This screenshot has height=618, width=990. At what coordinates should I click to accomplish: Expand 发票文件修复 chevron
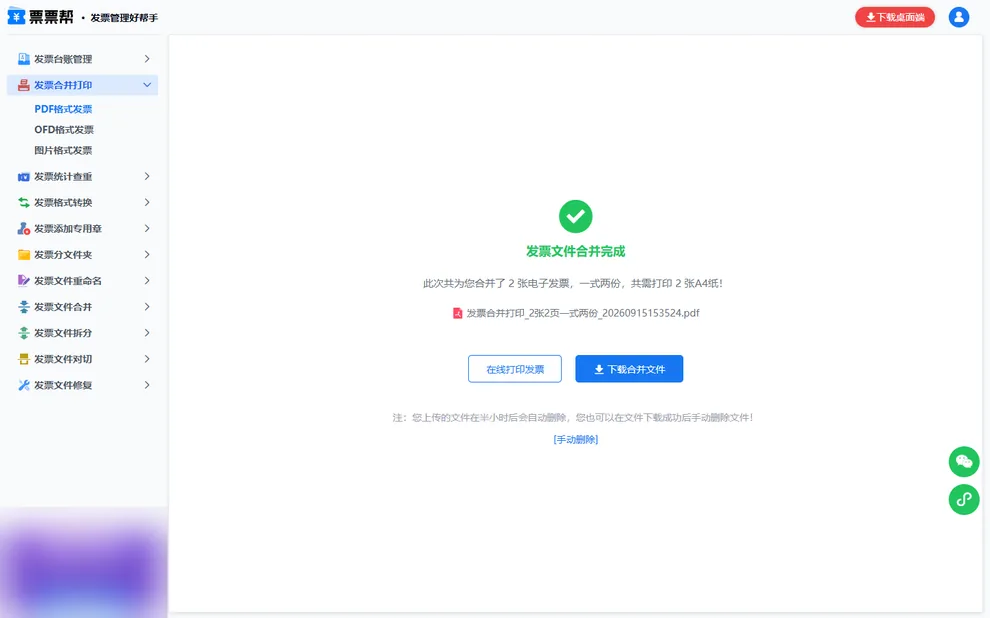tap(146, 384)
